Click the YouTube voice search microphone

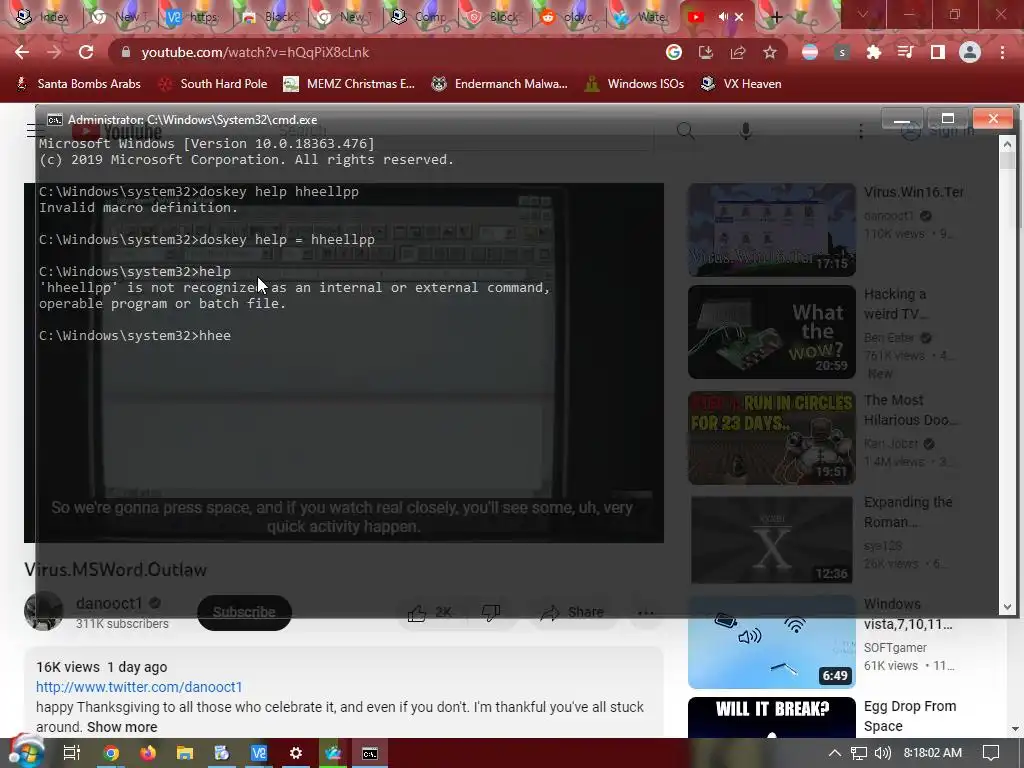point(745,131)
